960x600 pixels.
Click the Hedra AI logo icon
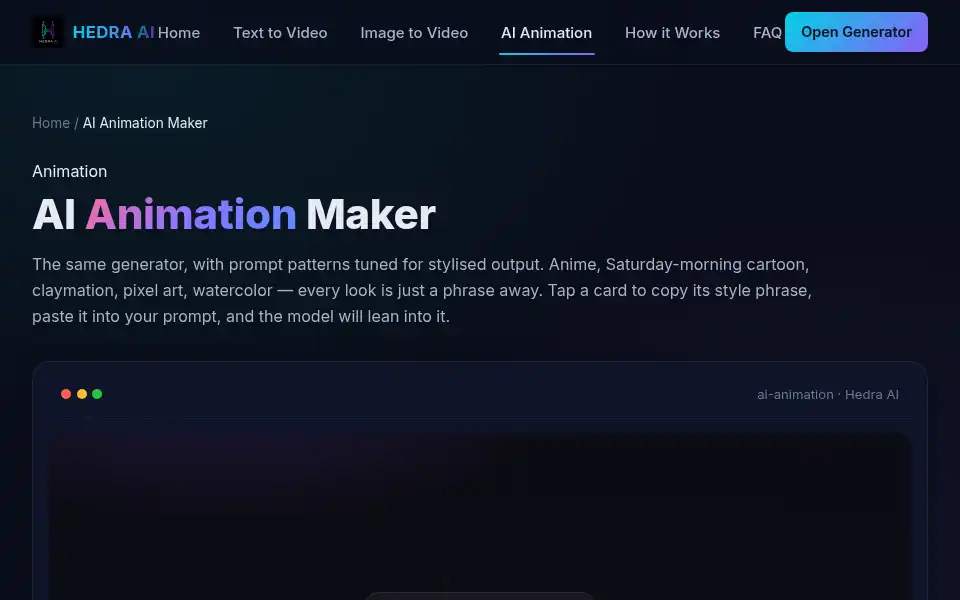(48, 32)
